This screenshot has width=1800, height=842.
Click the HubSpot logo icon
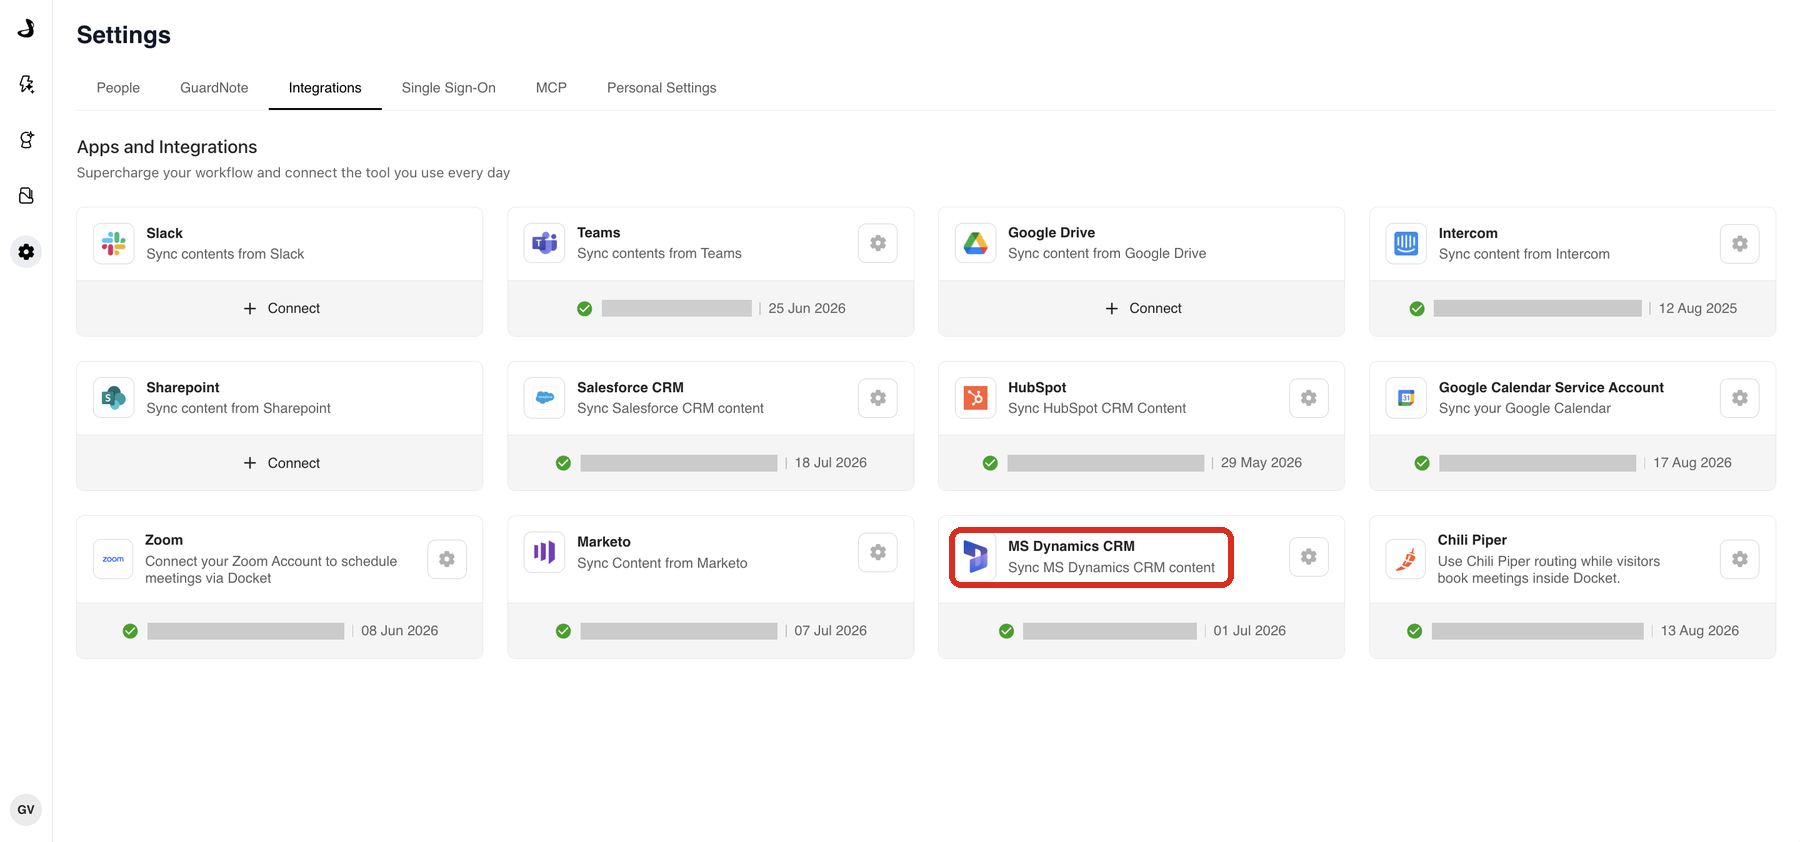pyautogui.click(x=976, y=398)
